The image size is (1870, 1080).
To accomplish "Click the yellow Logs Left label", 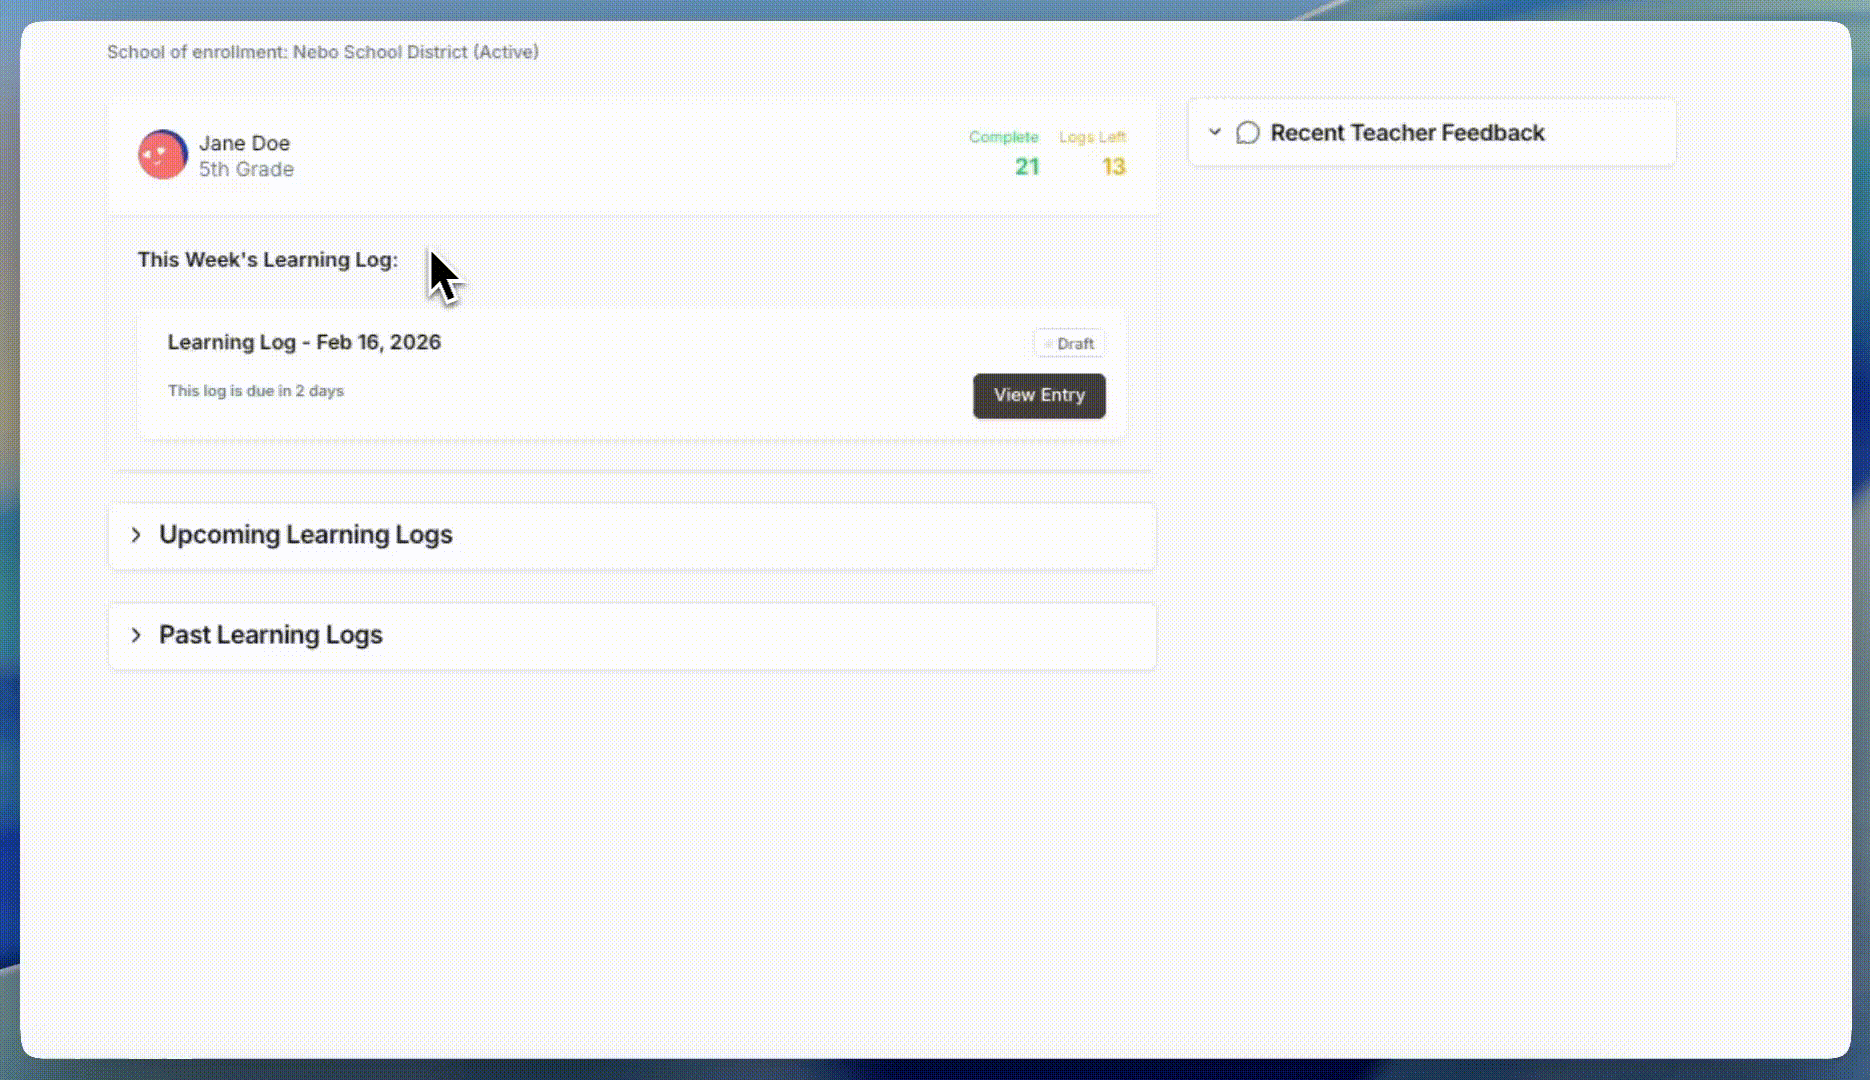I will [1092, 137].
